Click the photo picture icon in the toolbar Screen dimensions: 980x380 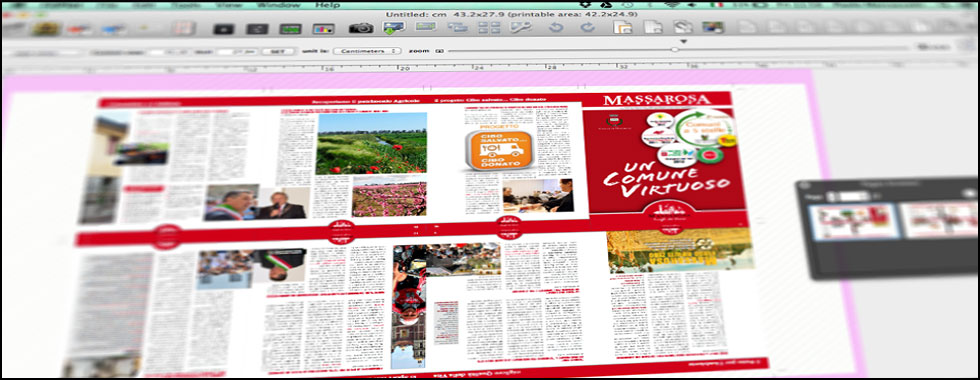(712, 27)
